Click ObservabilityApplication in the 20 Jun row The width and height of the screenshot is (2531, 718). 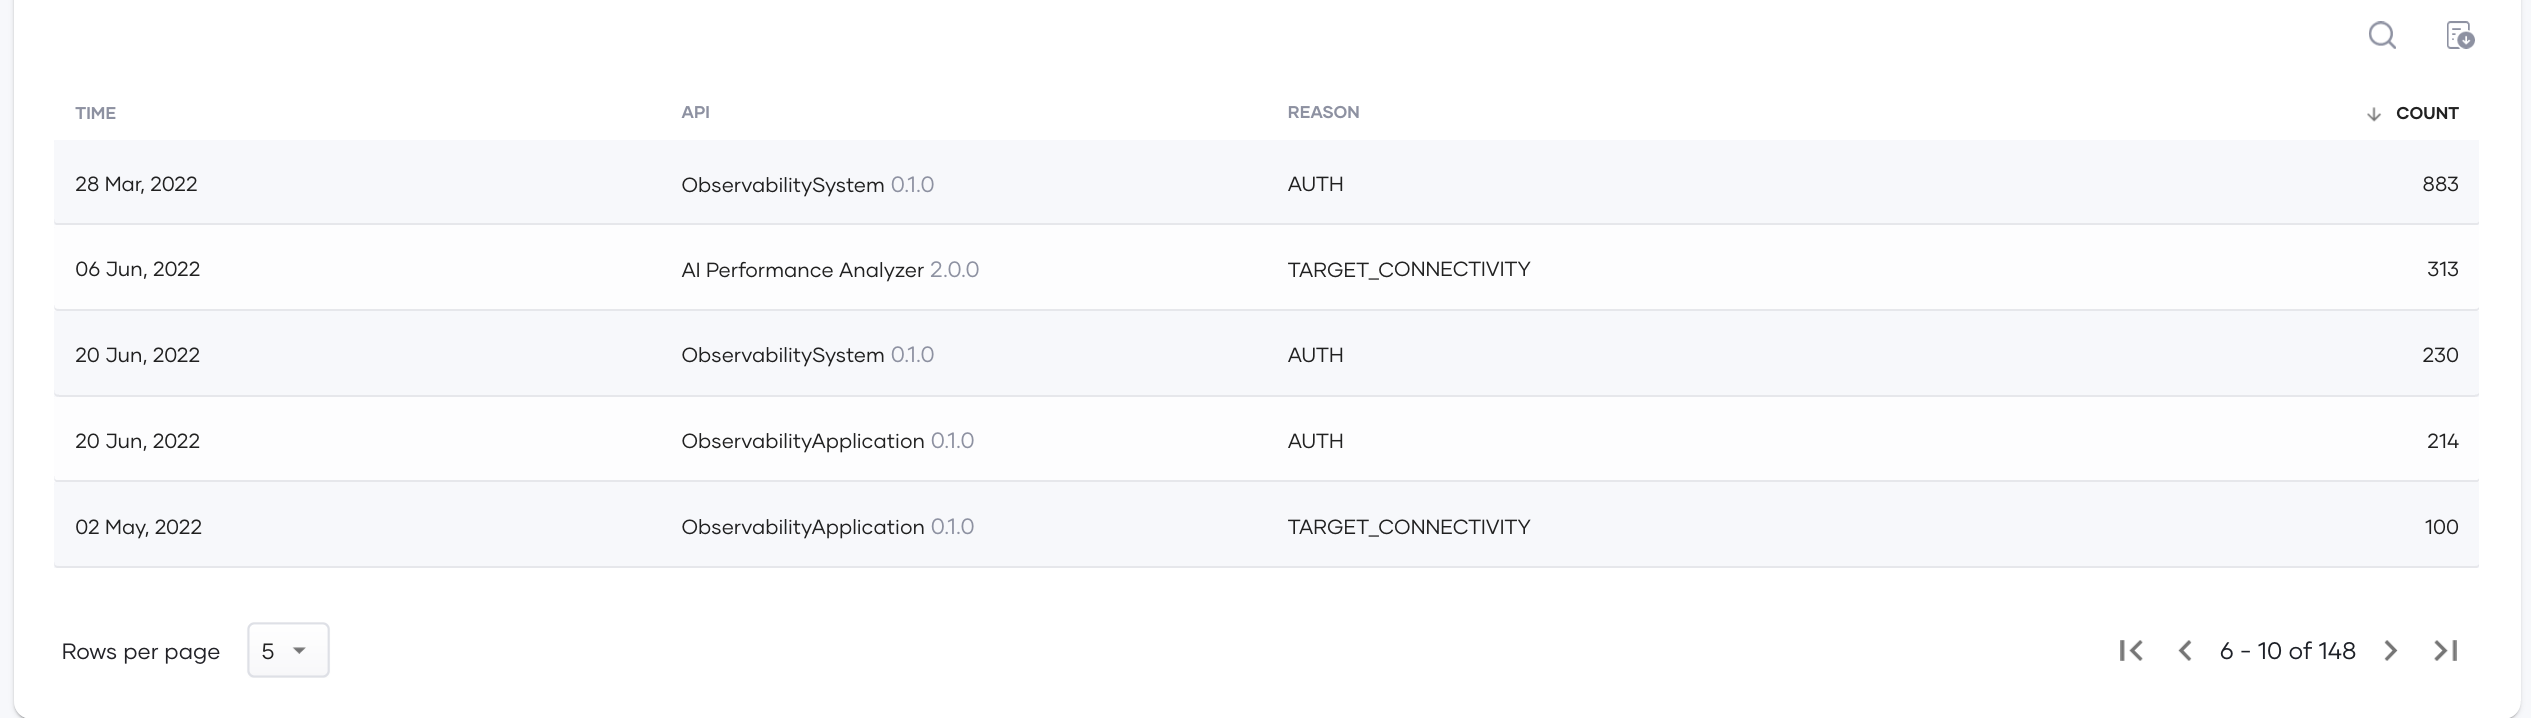pyautogui.click(x=802, y=441)
